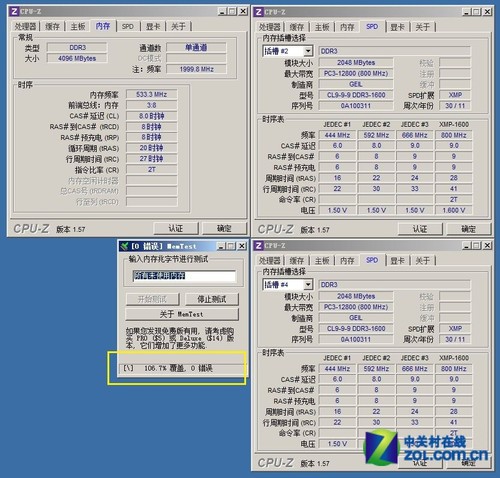Screen dimensions: 500x478
Task: Click the 2T command rate in memory window
Action: pos(152,170)
